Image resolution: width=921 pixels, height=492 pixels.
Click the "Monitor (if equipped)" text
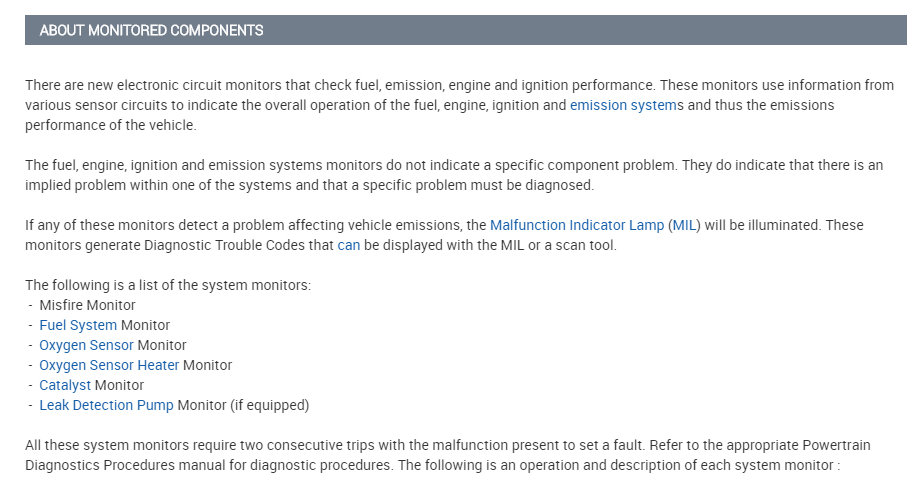coord(243,405)
